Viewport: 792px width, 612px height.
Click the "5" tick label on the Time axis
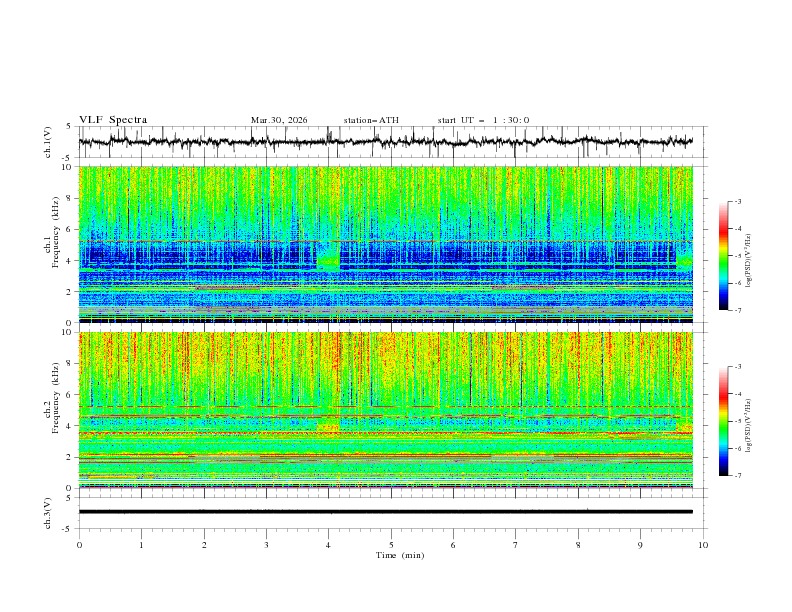[391, 545]
